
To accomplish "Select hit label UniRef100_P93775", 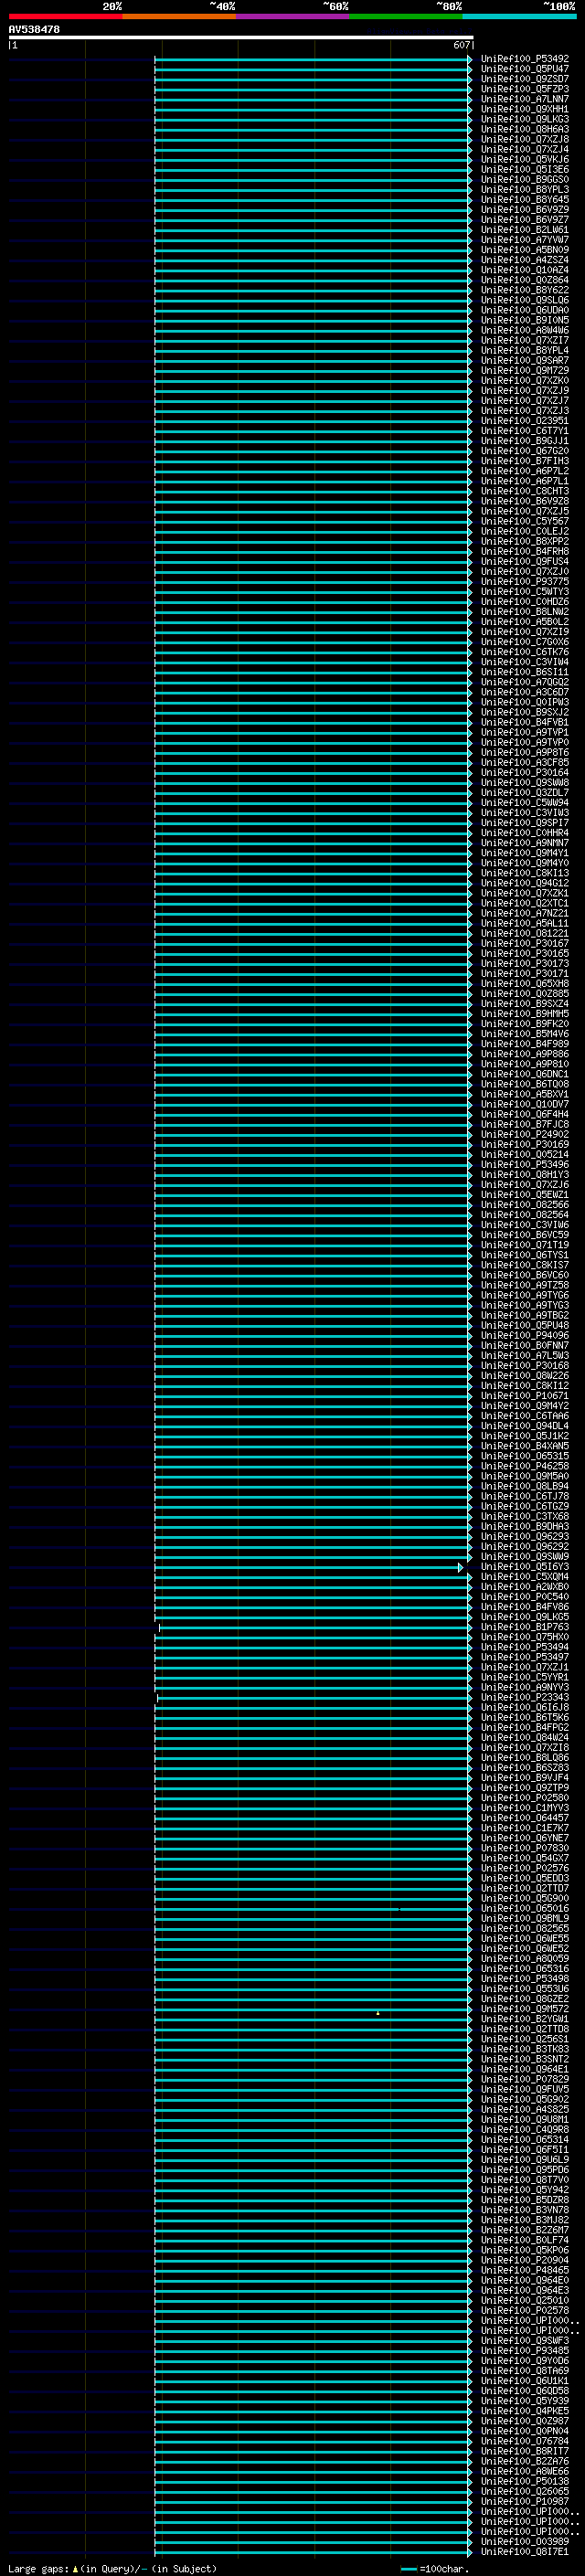I will [x=525, y=581].
